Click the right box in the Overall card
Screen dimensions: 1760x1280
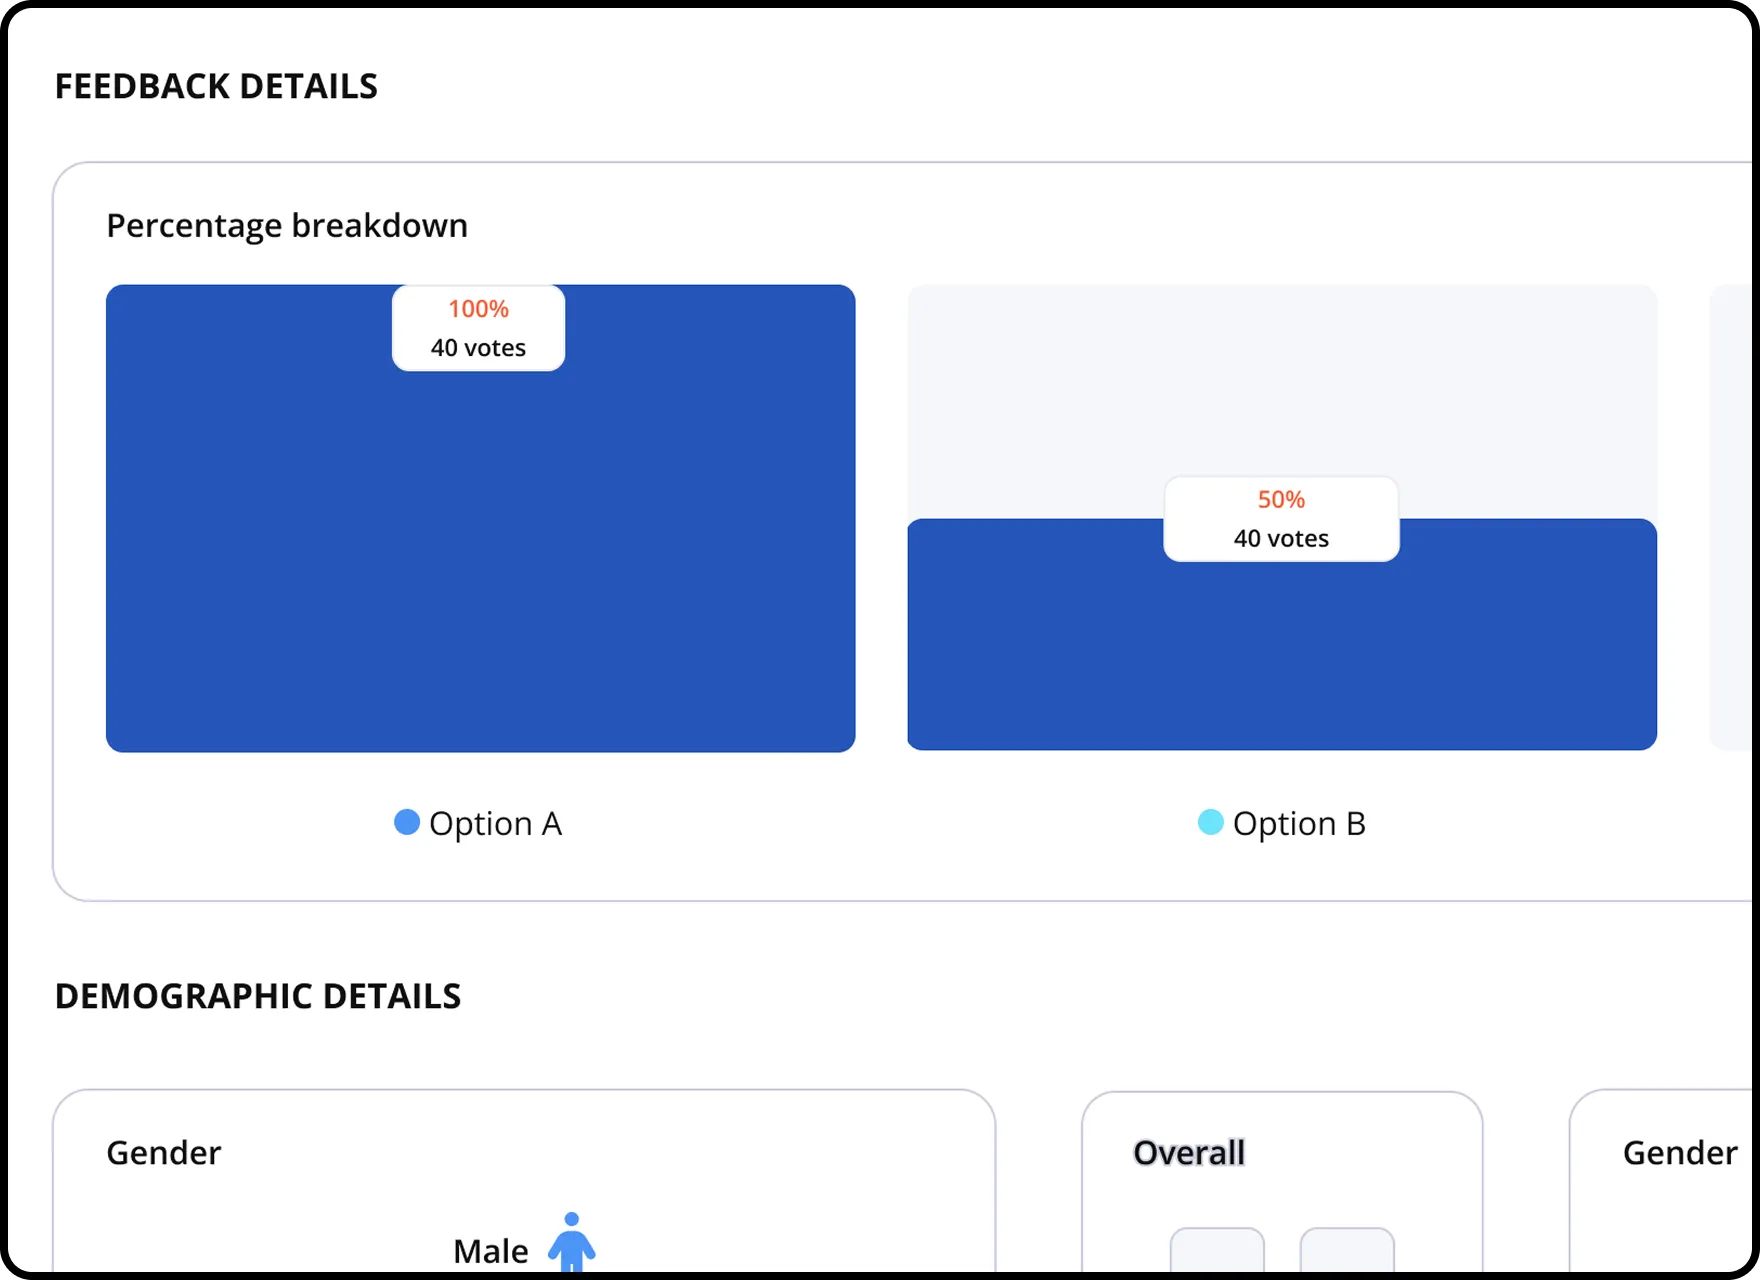(x=1347, y=1250)
